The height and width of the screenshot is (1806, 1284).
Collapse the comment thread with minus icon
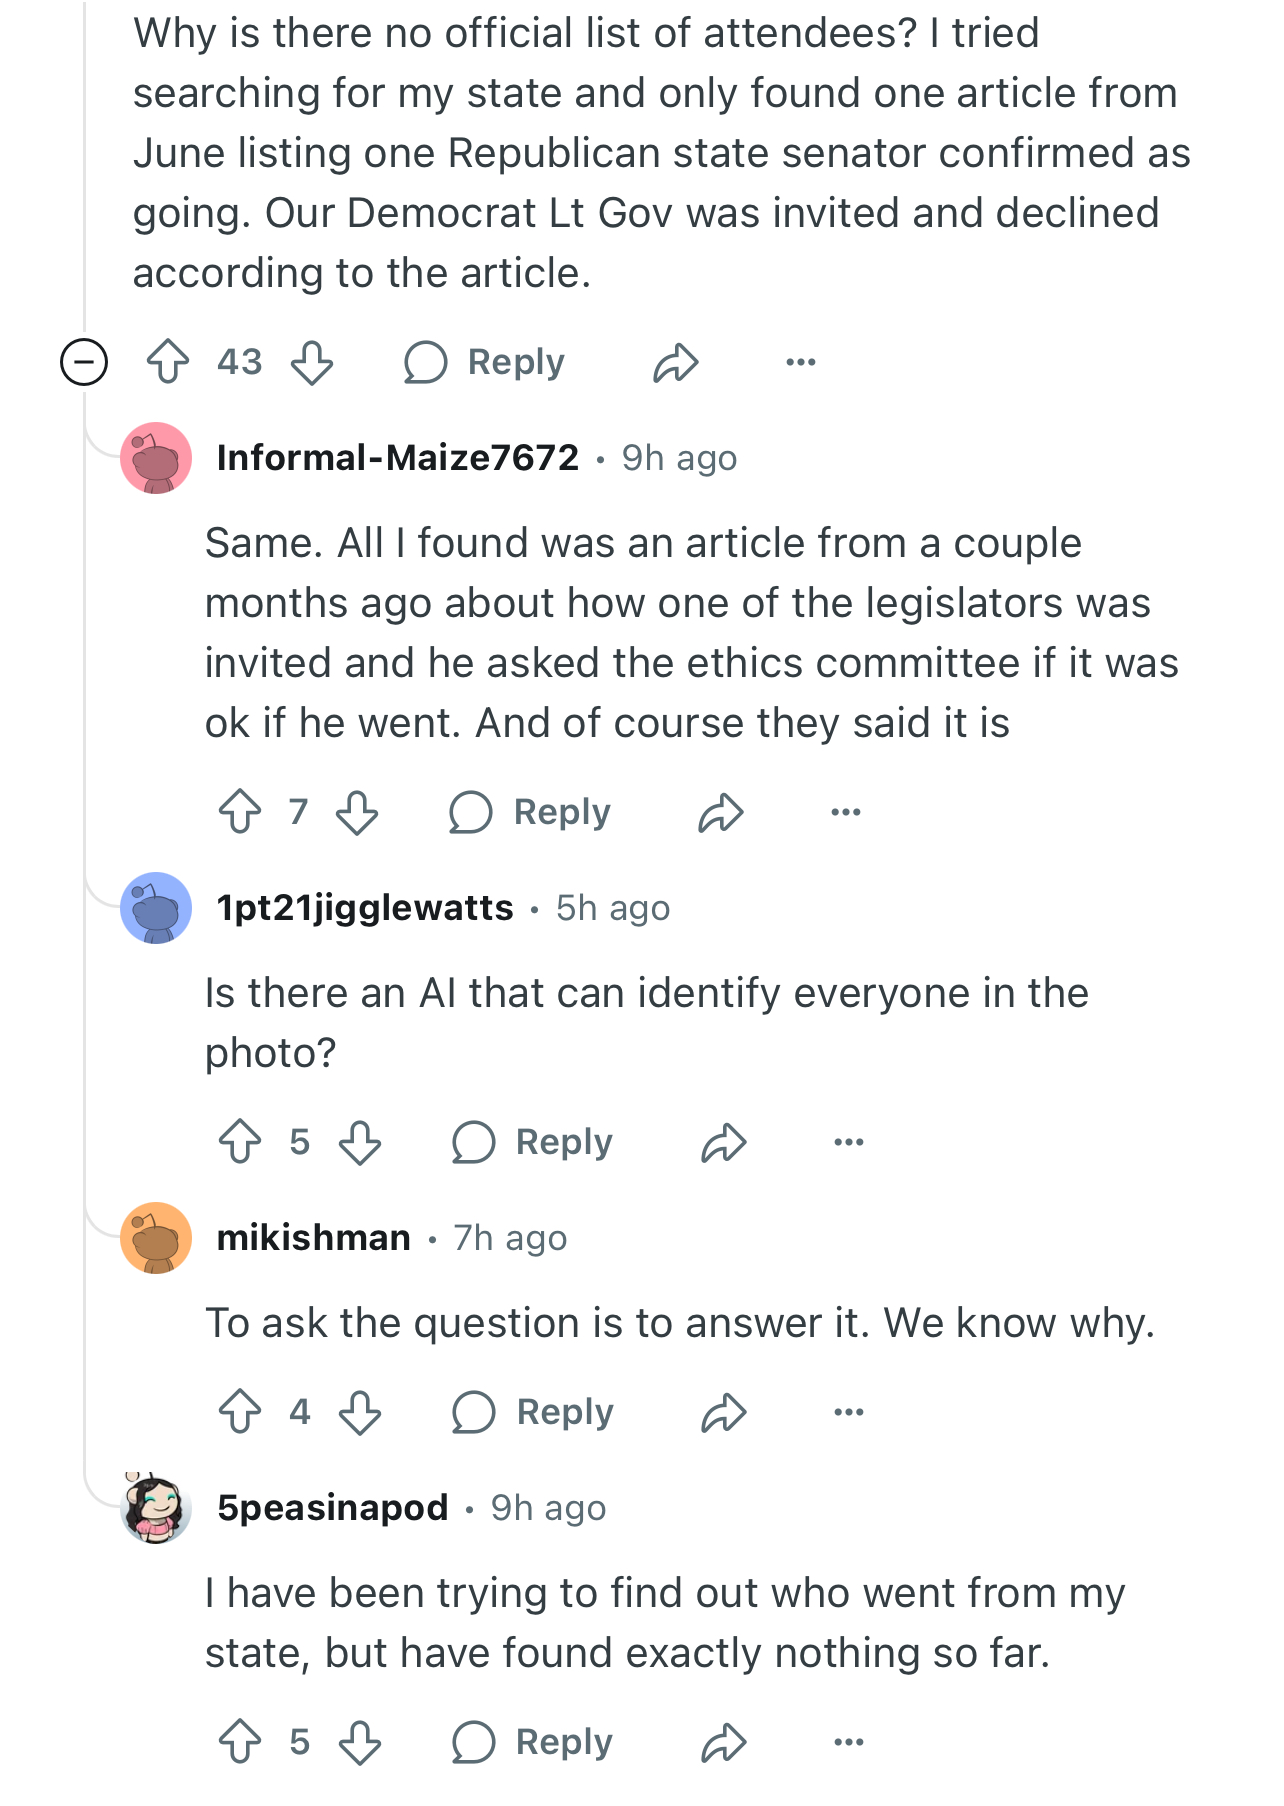(84, 362)
